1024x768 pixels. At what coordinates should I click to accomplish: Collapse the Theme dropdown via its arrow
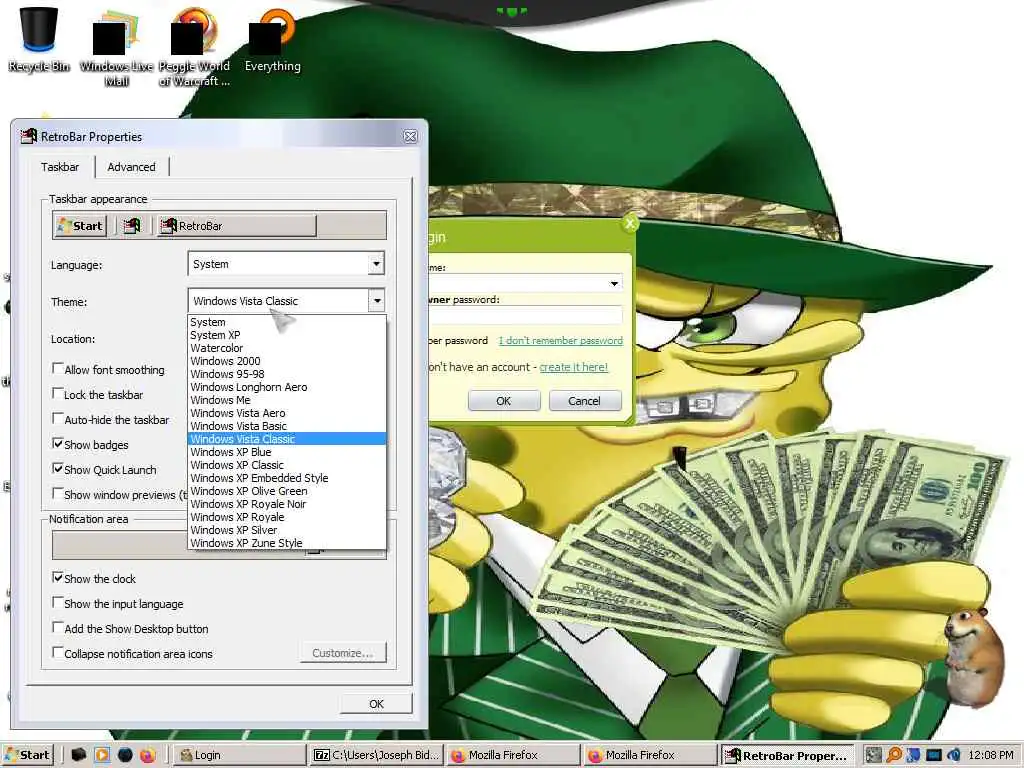(x=376, y=301)
